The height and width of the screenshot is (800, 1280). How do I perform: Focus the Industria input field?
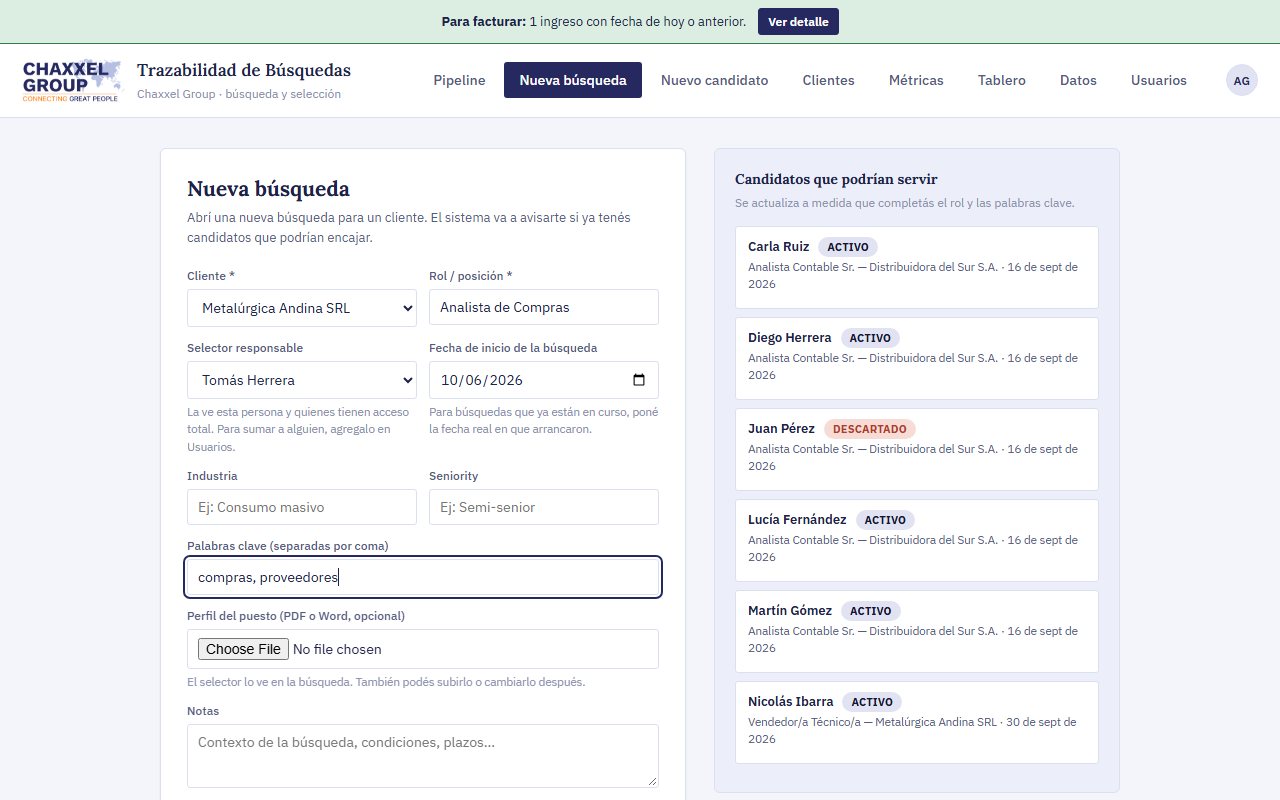(x=302, y=507)
